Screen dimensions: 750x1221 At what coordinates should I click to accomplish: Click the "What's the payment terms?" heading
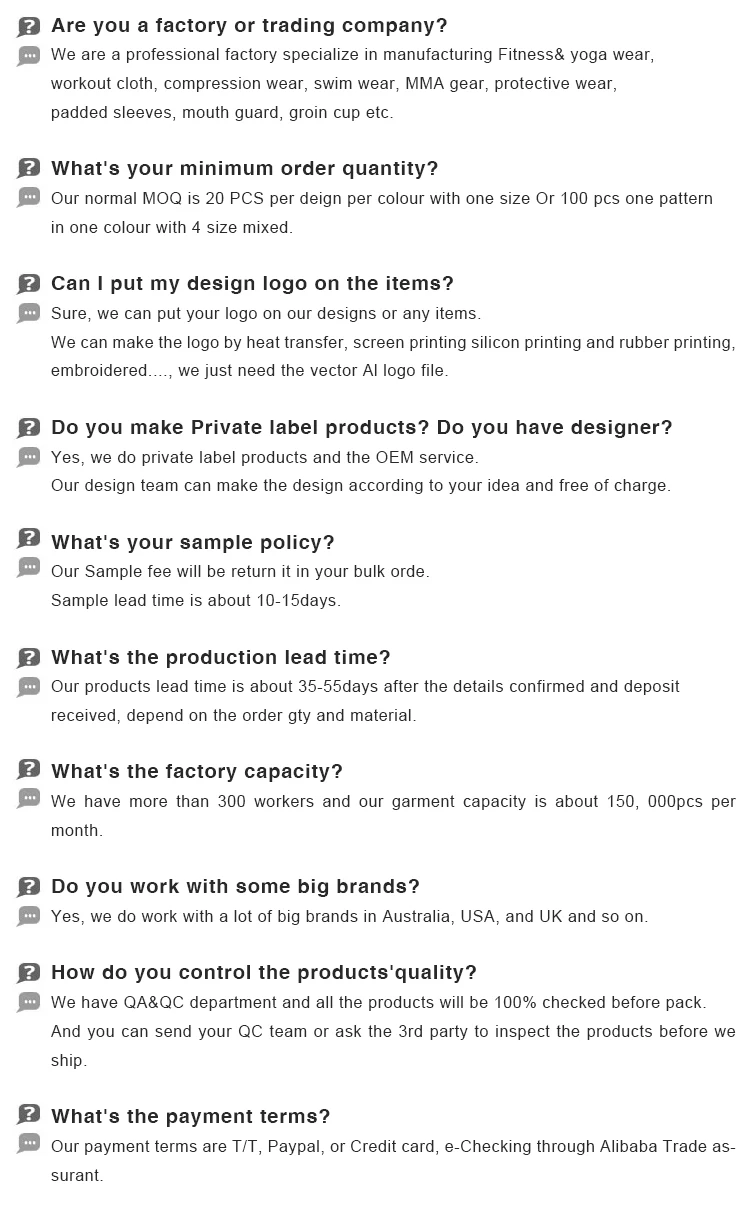(x=190, y=1116)
